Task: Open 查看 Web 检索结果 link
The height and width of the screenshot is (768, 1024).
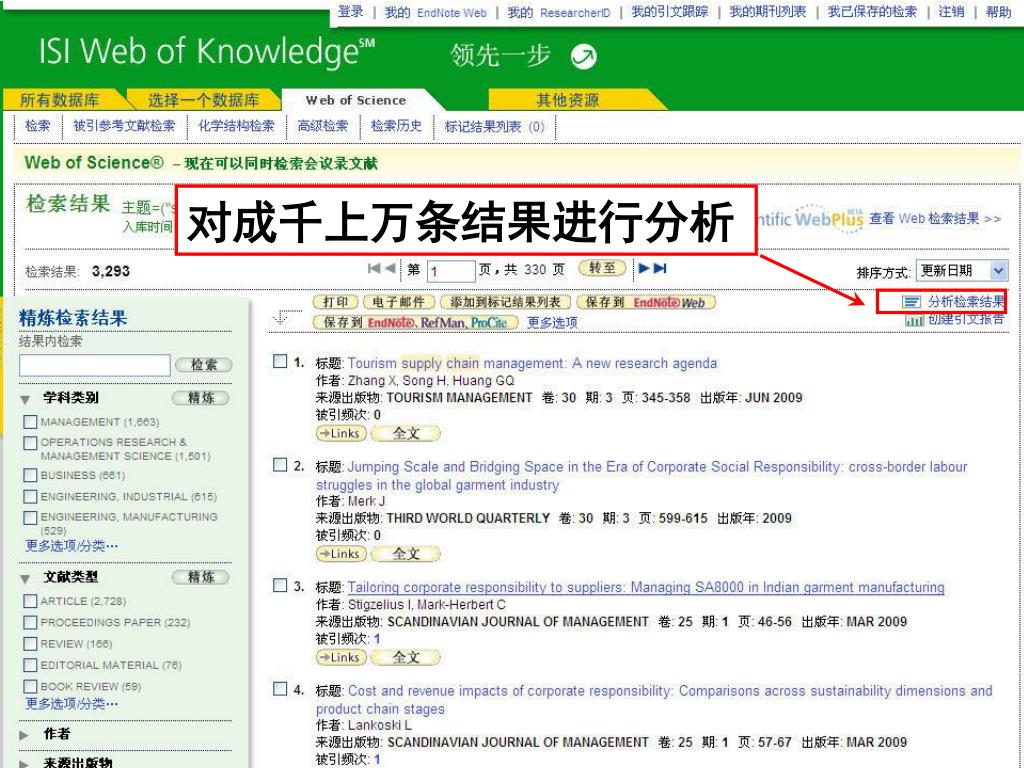Action: point(935,219)
